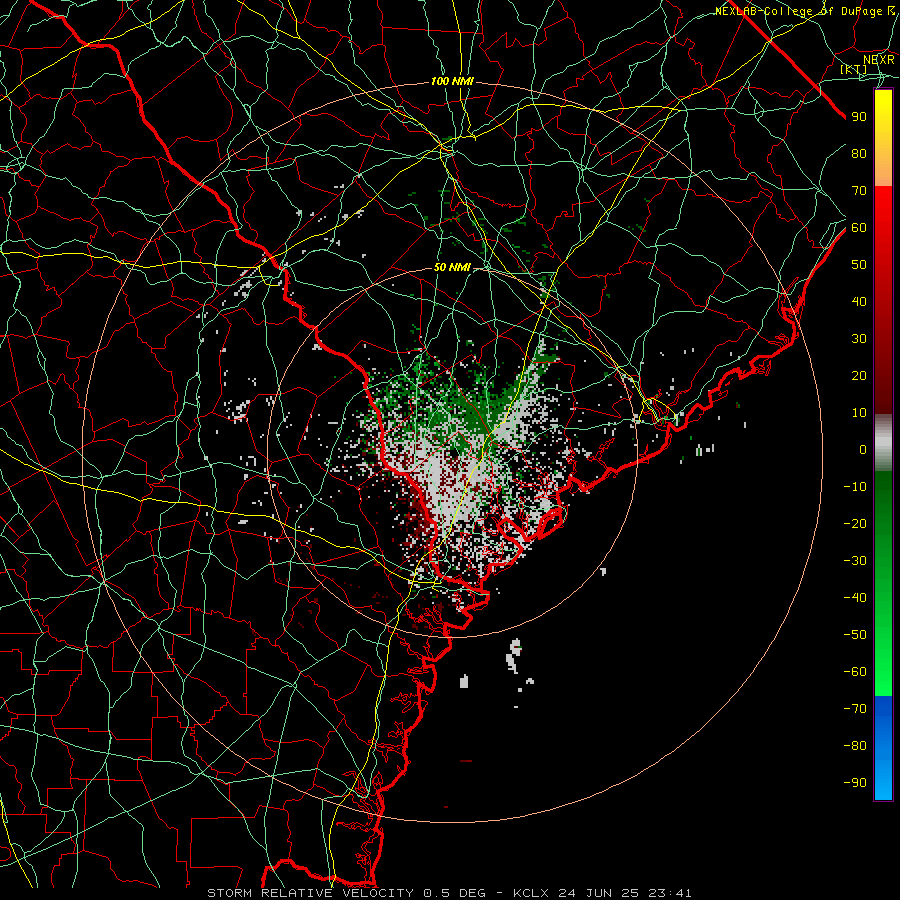Click the -20 value on the velocity scale

[855, 524]
